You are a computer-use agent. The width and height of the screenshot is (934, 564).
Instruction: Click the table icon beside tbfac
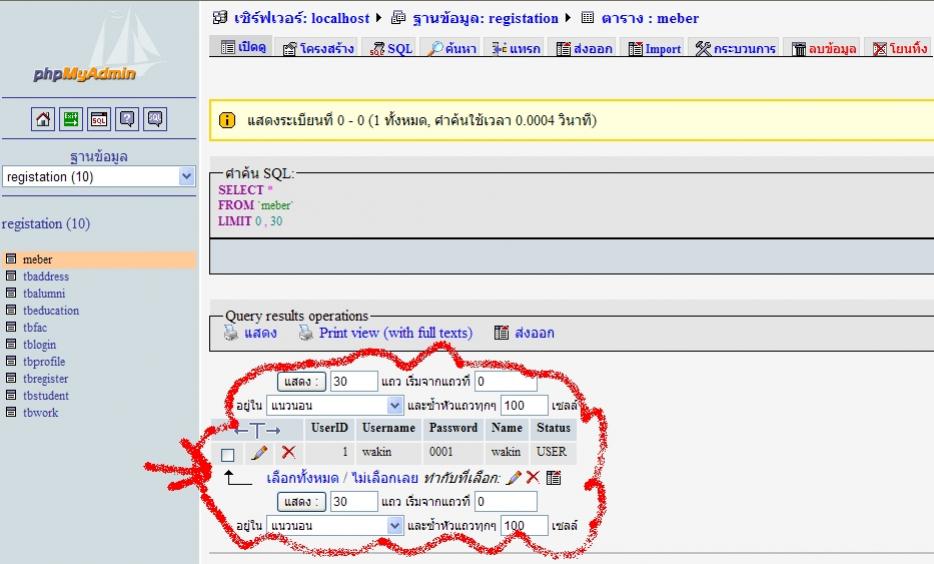tap(11, 327)
